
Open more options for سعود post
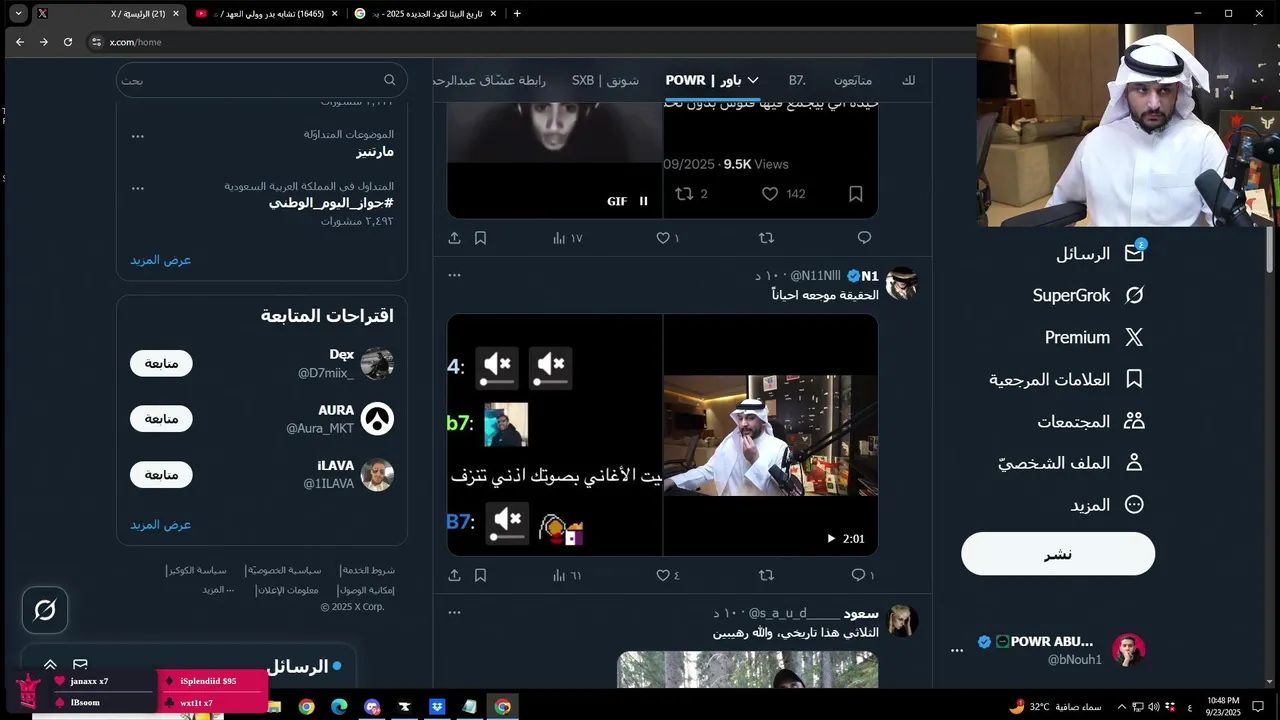point(454,612)
